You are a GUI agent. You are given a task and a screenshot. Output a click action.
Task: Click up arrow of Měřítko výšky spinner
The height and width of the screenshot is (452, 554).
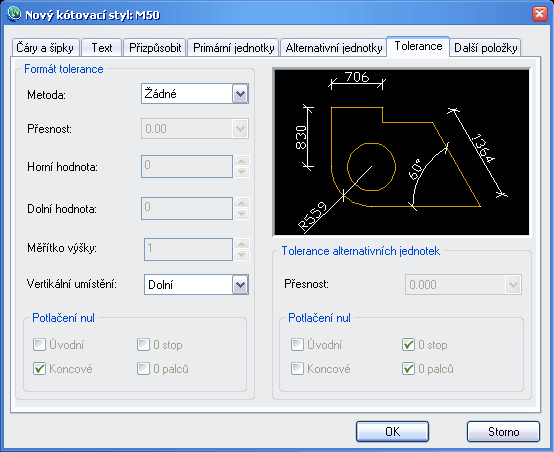tap(242, 244)
